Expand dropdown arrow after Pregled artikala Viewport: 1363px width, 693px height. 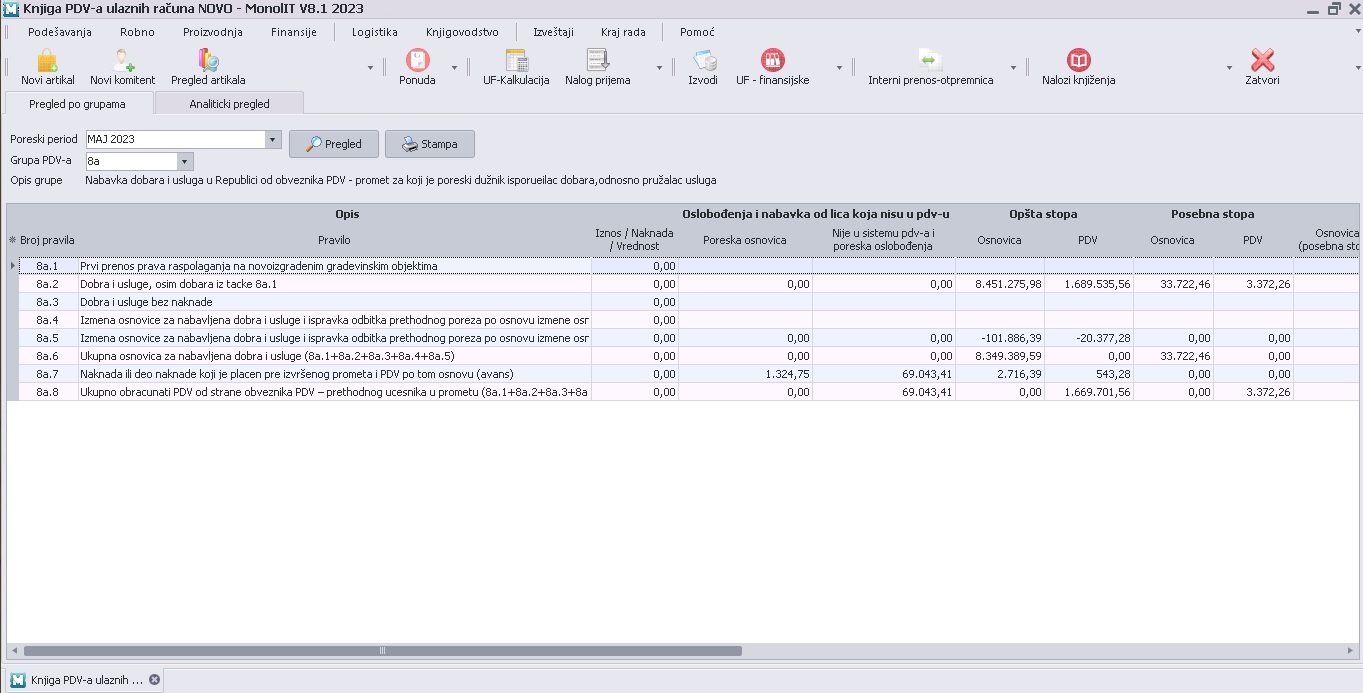point(370,68)
